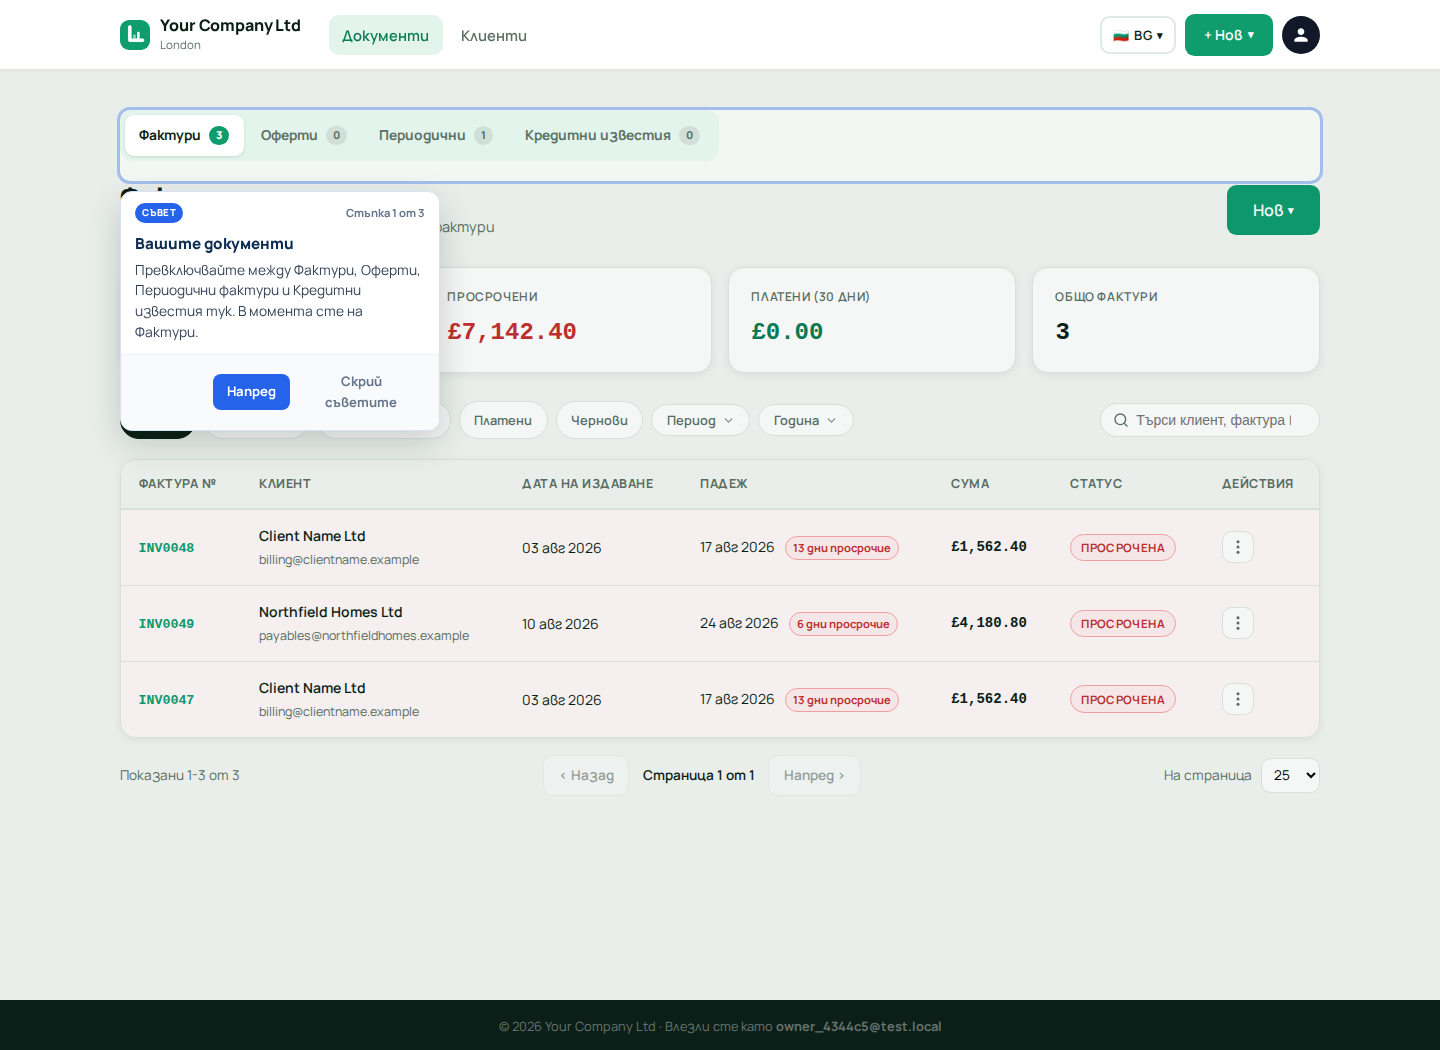The image size is (1440, 1050).
Task: Click the Northfield Homes Ltd client name
Action: click(x=330, y=612)
